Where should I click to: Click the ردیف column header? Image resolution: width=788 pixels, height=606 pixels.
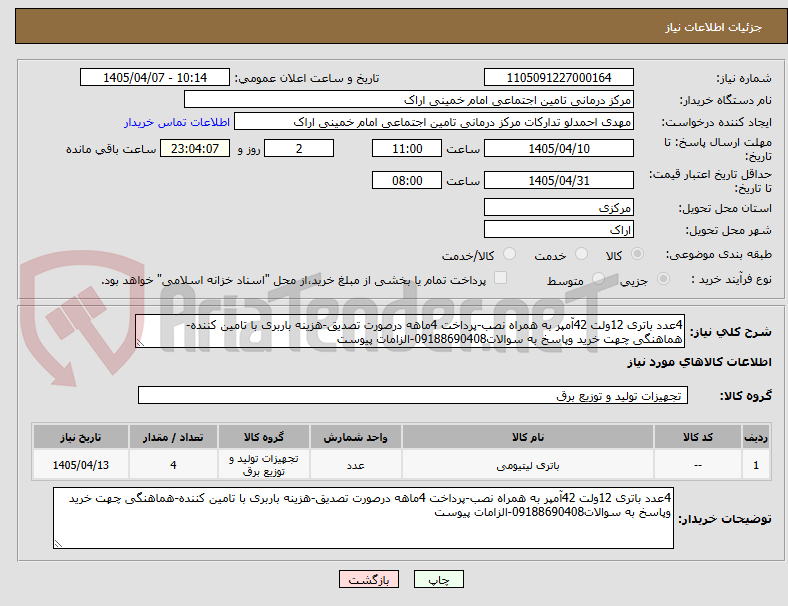[755, 437]
